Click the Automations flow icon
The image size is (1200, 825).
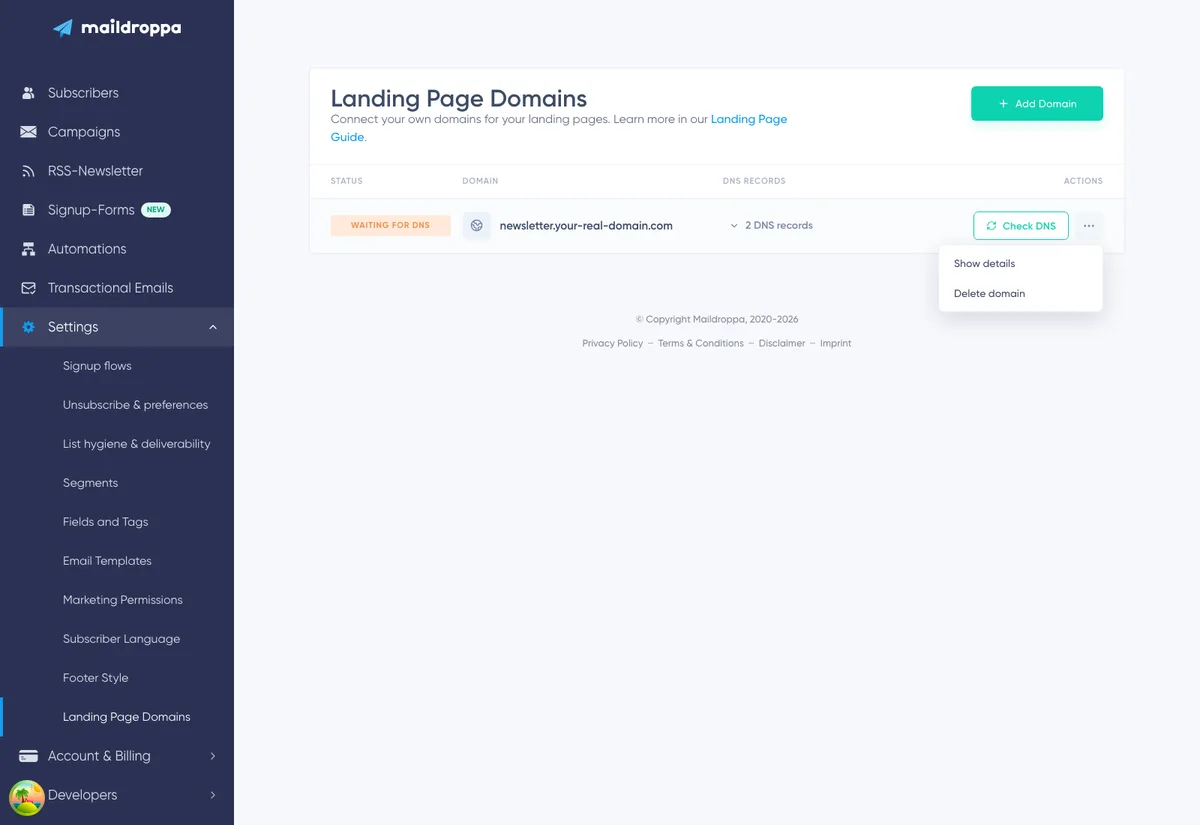[28, 249]
